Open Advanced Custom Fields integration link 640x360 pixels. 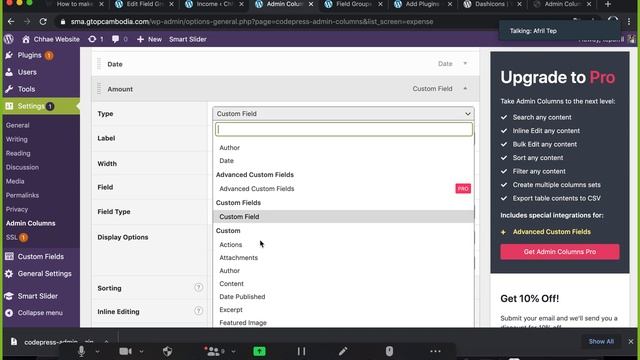551,232
